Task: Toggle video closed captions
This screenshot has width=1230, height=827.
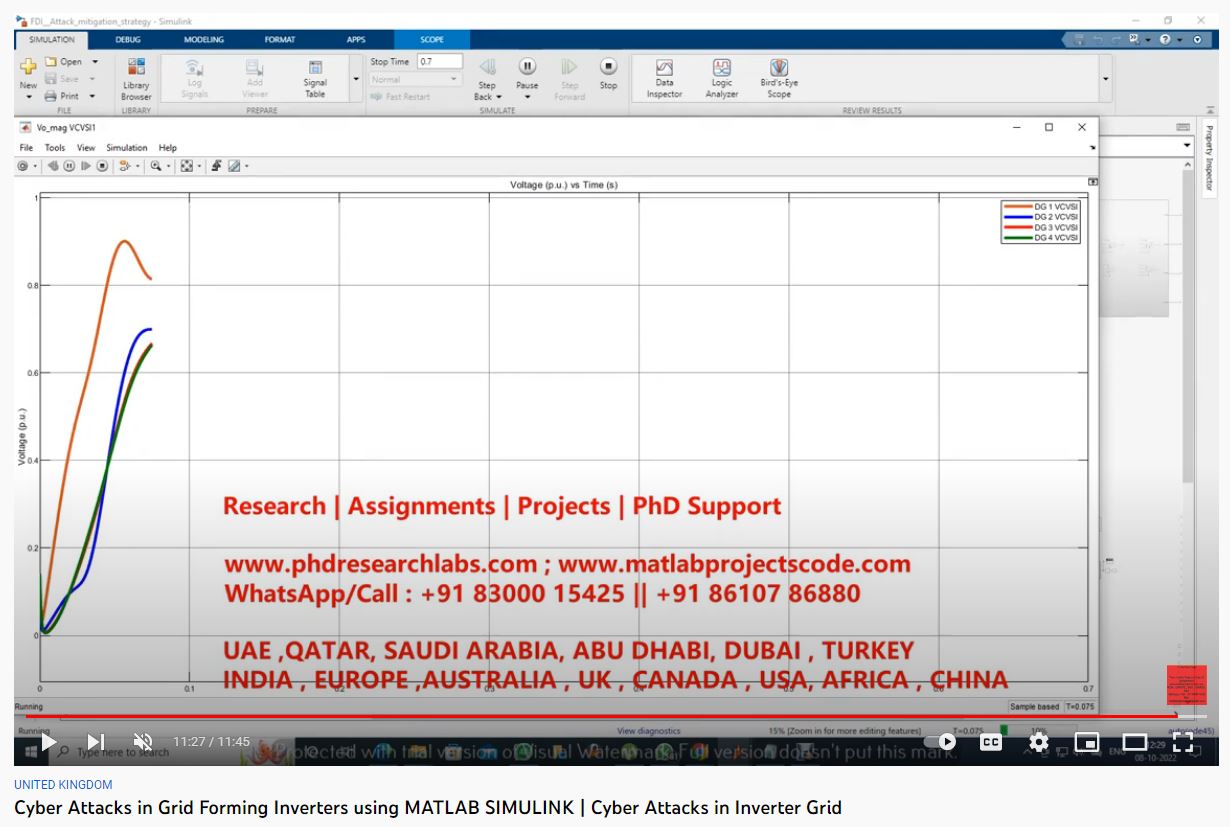Action: point(990,742)
